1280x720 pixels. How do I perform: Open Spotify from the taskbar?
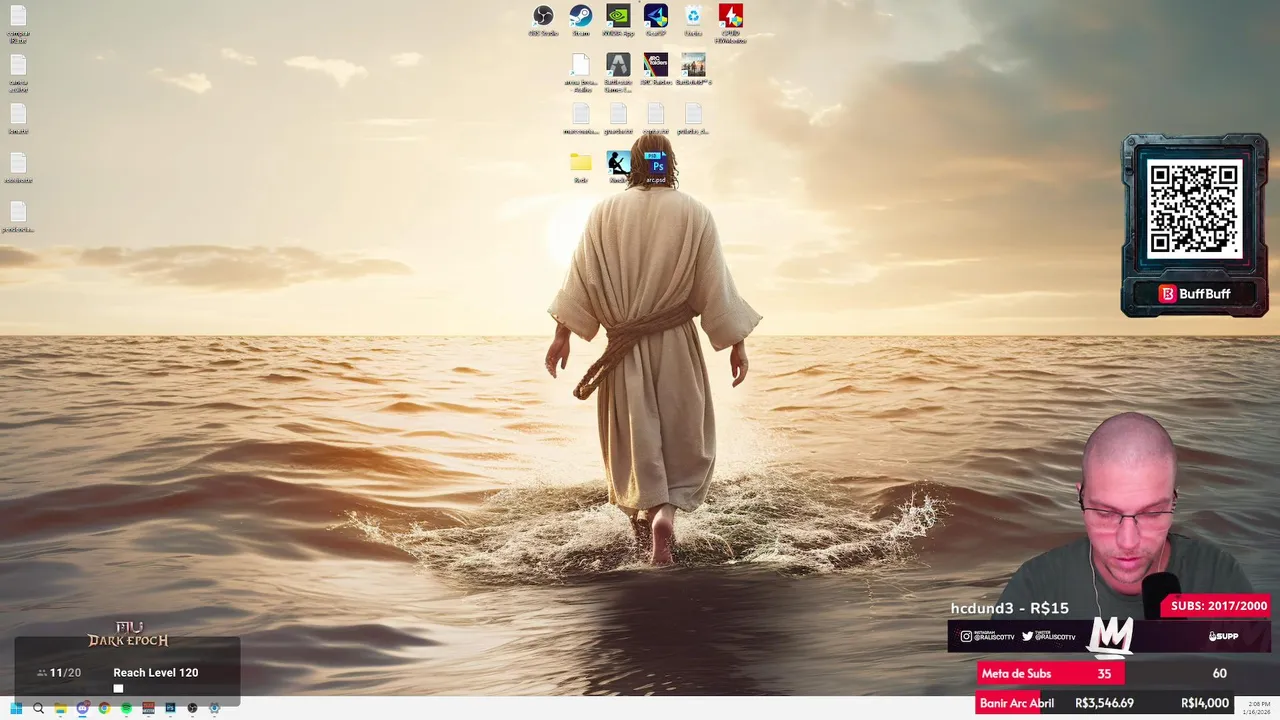(x=126, y=708)
